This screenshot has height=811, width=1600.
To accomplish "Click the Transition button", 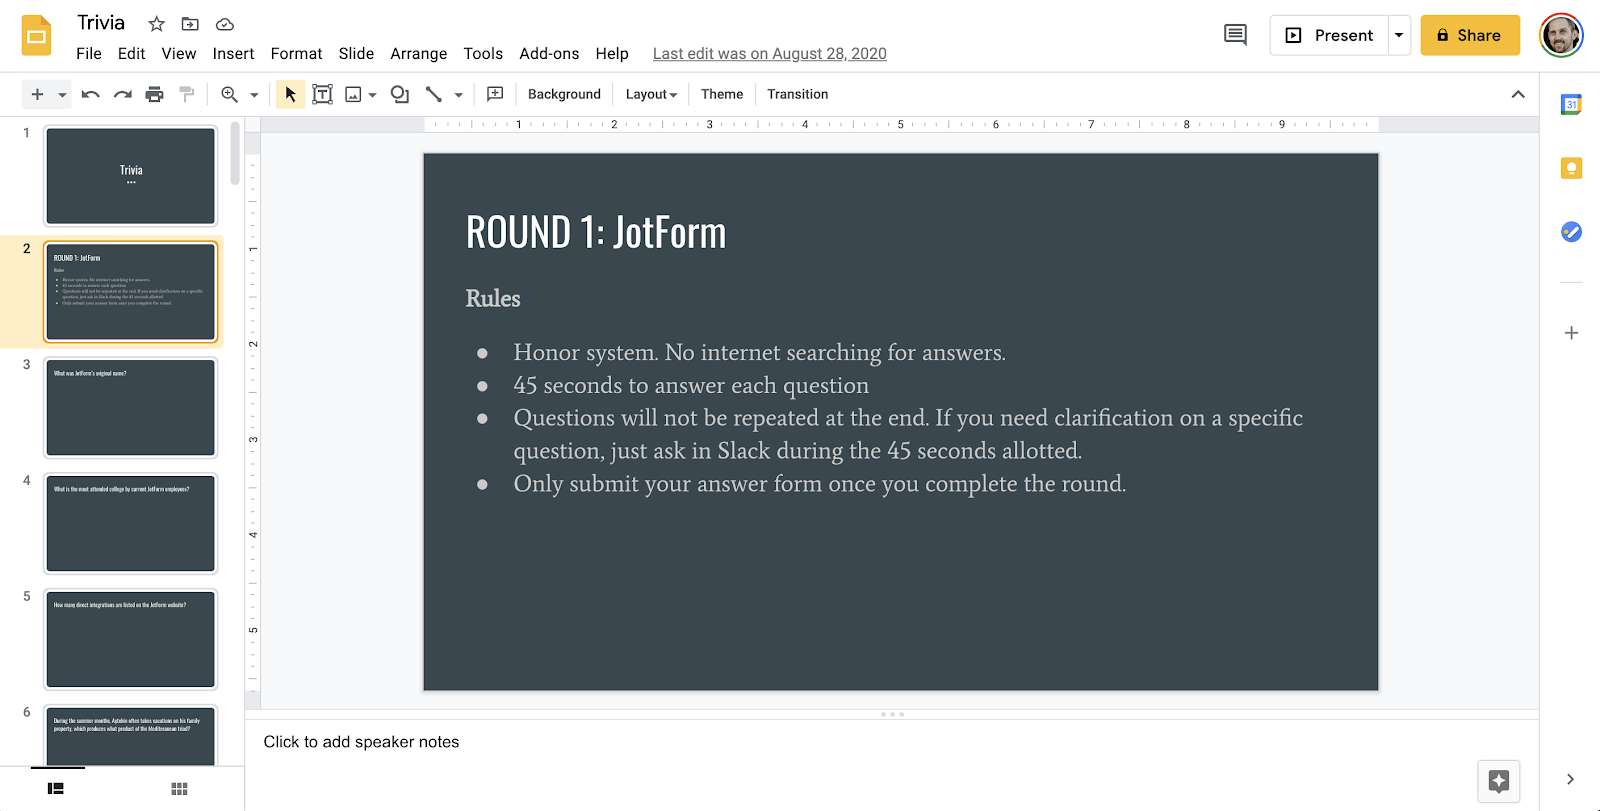I will point(798,94).
